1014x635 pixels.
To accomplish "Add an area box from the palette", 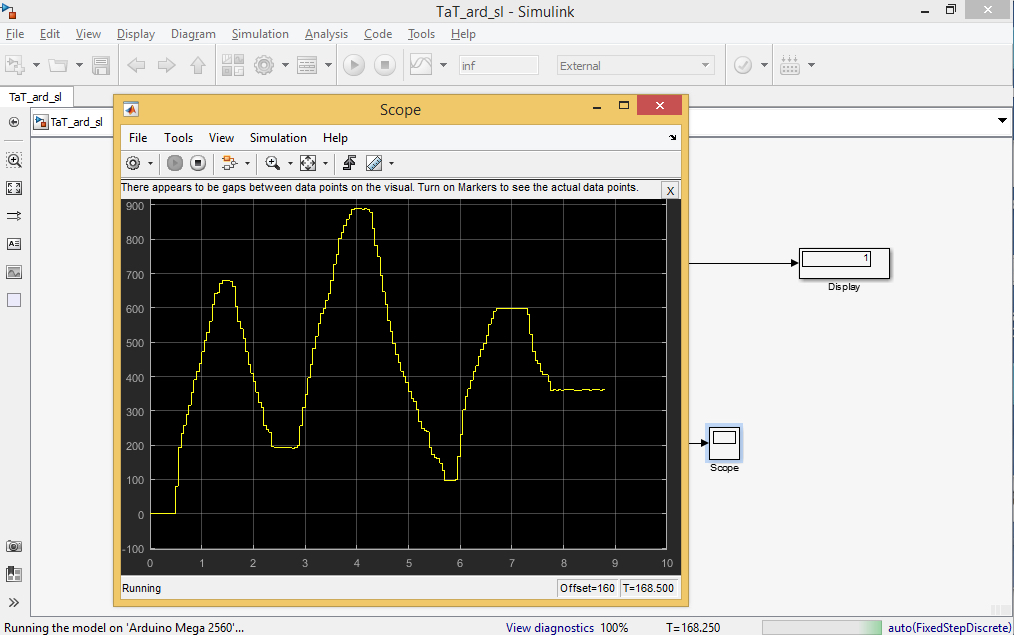I will click(x=14, y=300).
